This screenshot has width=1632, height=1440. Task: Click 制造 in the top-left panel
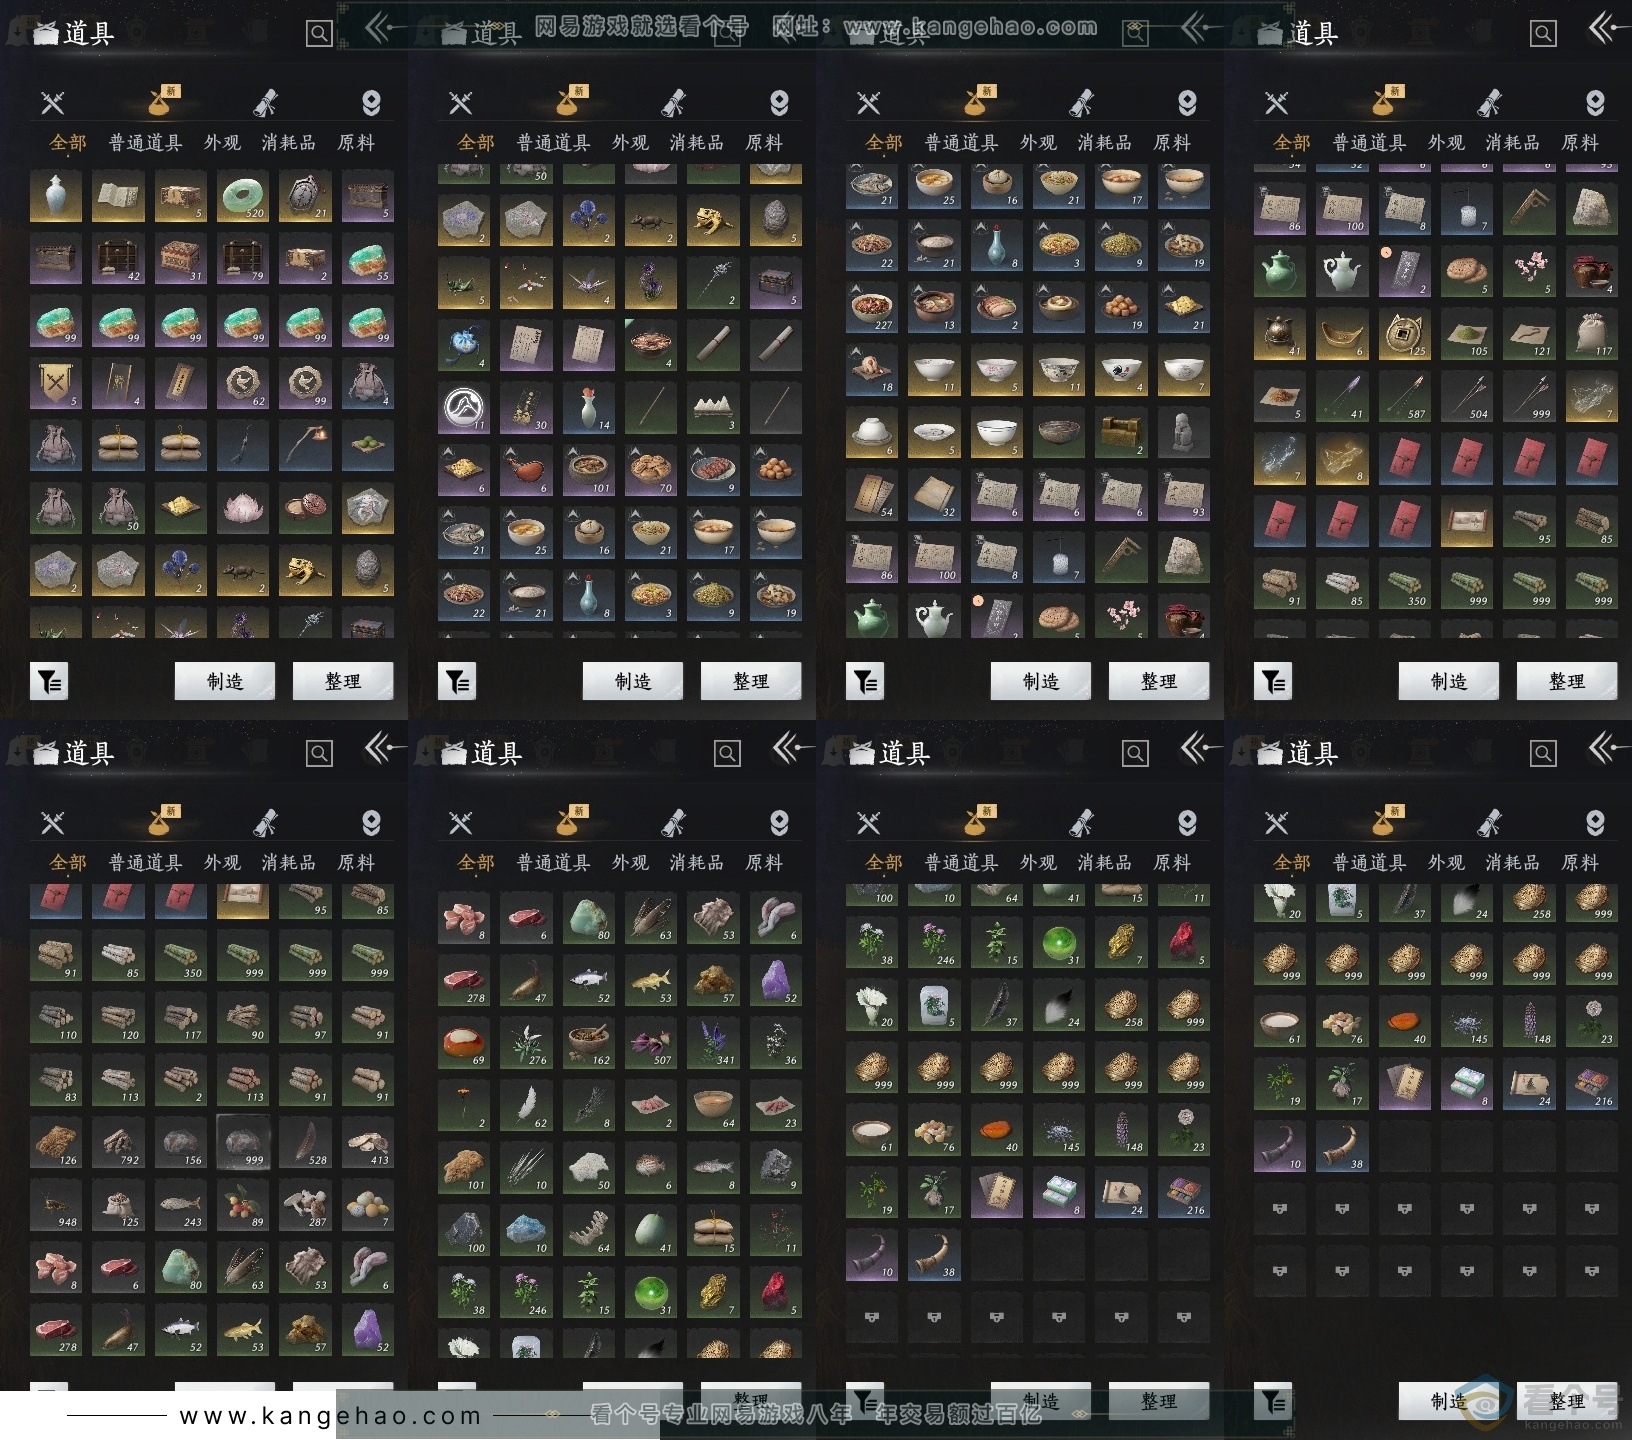pyautogui.click(x=225, y=681)
